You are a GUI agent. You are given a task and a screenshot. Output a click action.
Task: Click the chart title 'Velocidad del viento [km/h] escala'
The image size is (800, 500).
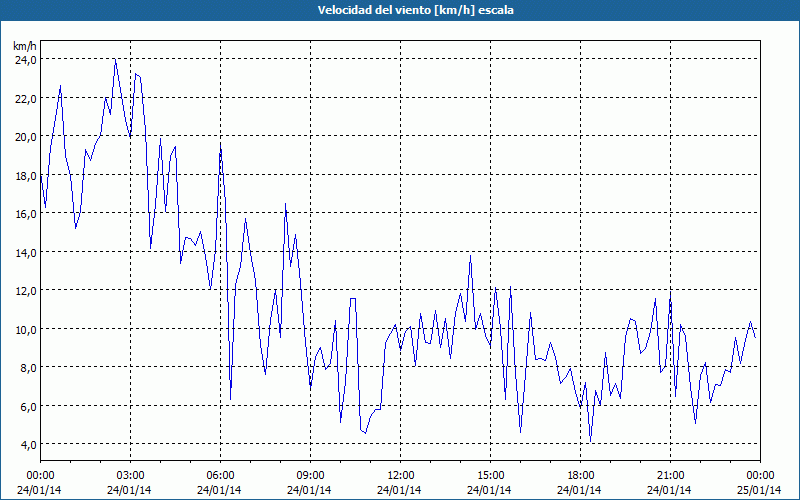pyautogui.click(x=415, y=10)
